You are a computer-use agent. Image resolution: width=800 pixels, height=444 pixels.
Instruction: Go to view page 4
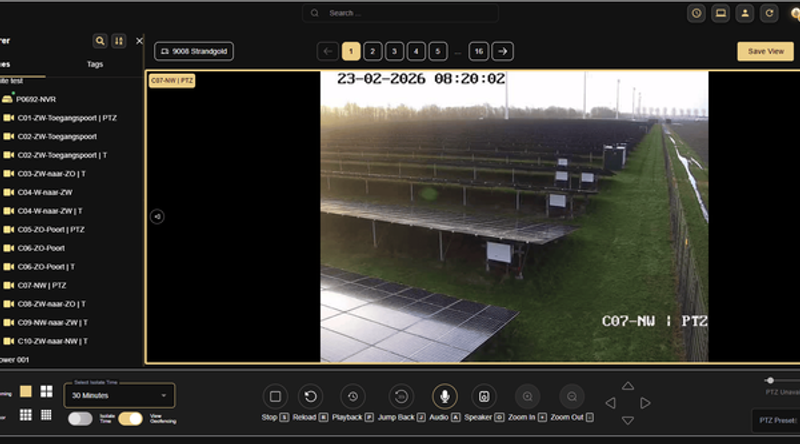pos(416,51)
